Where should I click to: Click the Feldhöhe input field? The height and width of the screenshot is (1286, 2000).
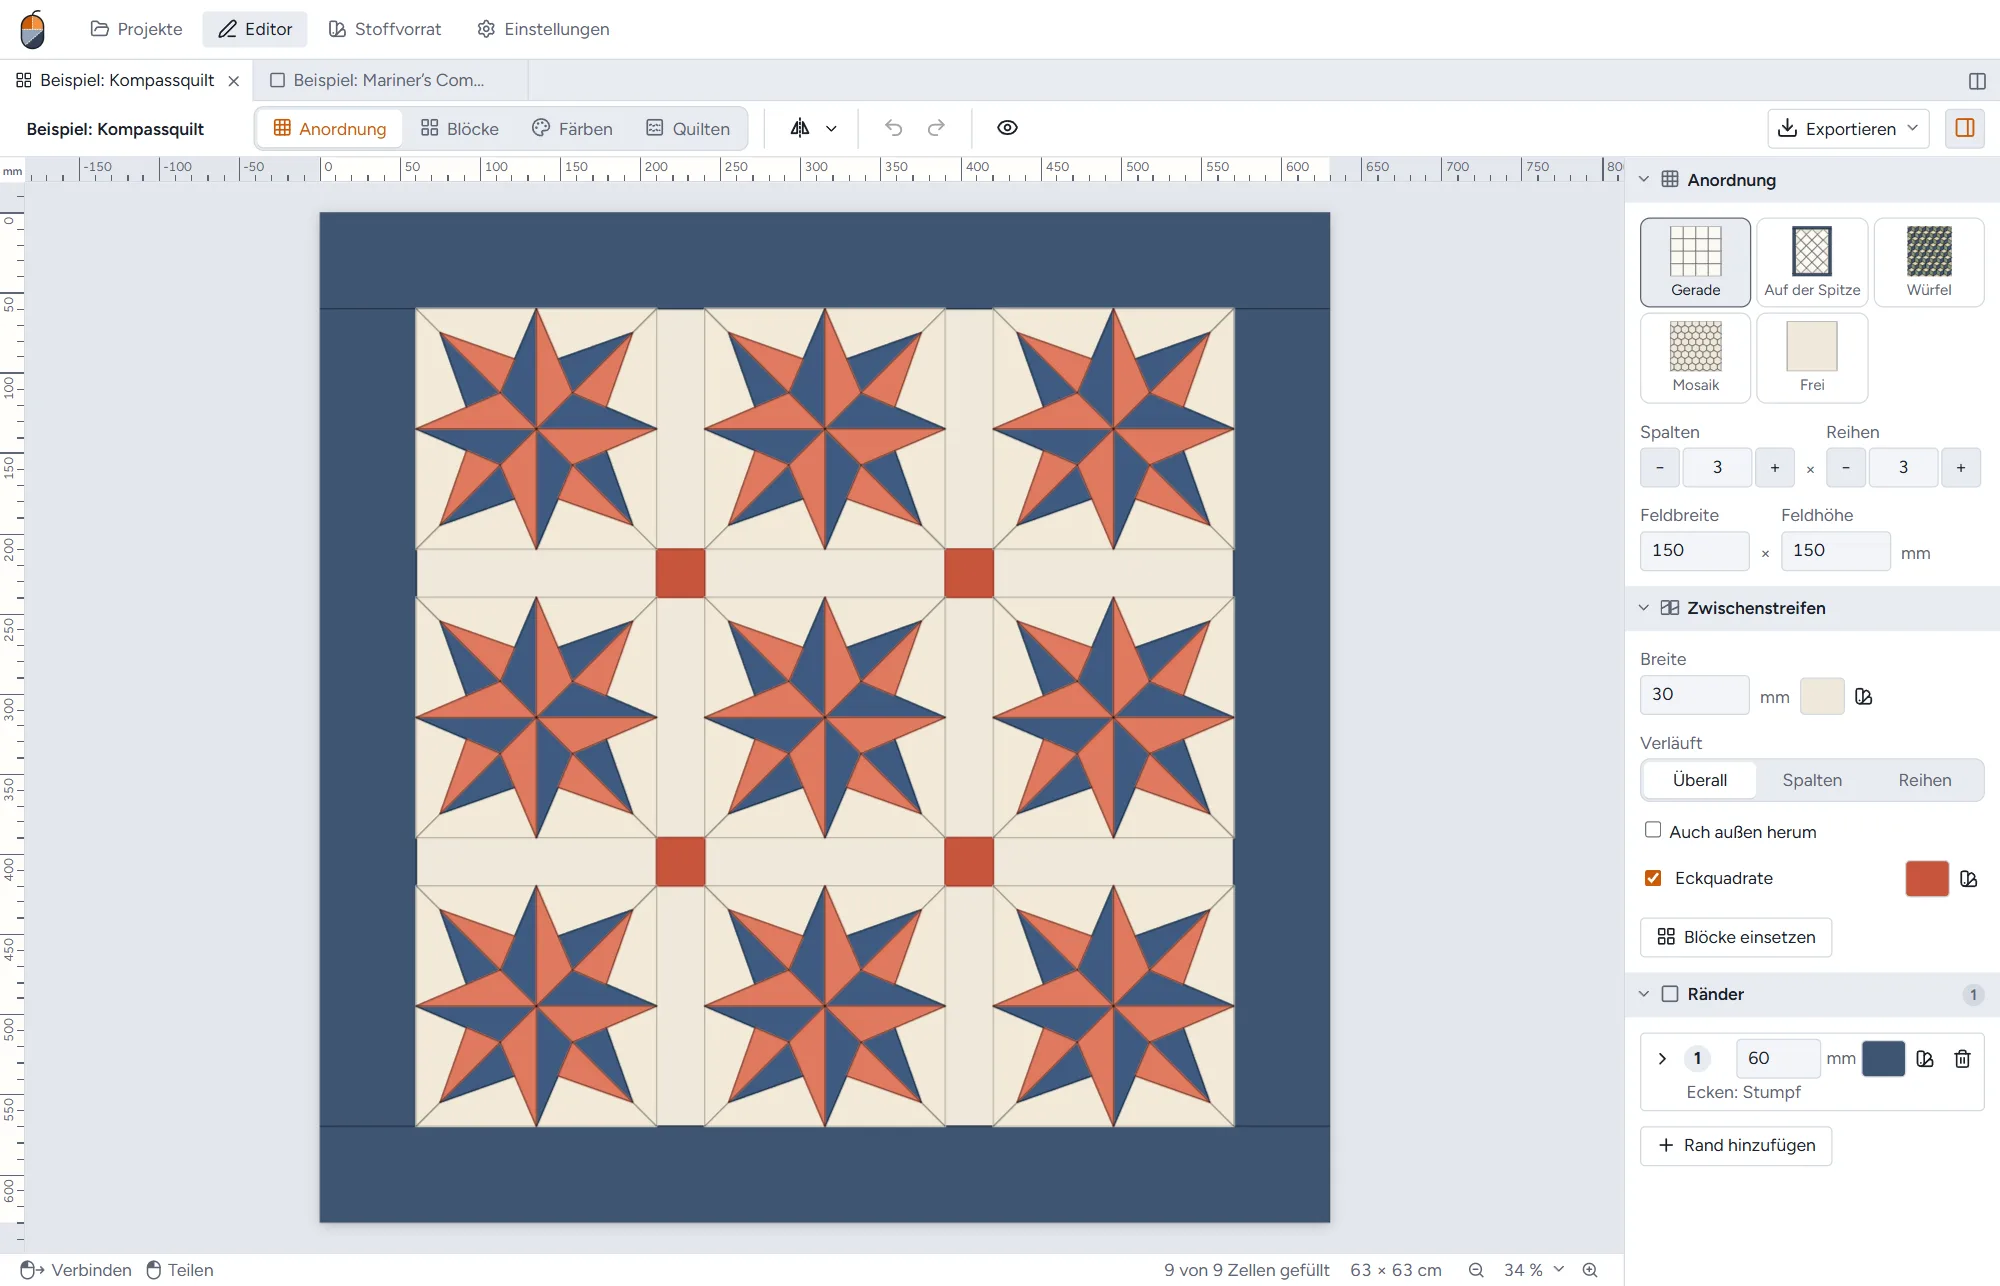[x=1836, y=551]
